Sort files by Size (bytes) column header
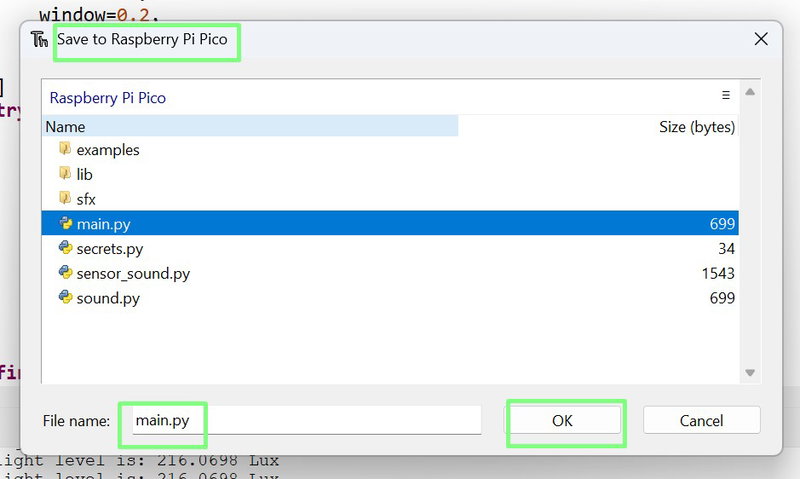 (x=598, y=127)
